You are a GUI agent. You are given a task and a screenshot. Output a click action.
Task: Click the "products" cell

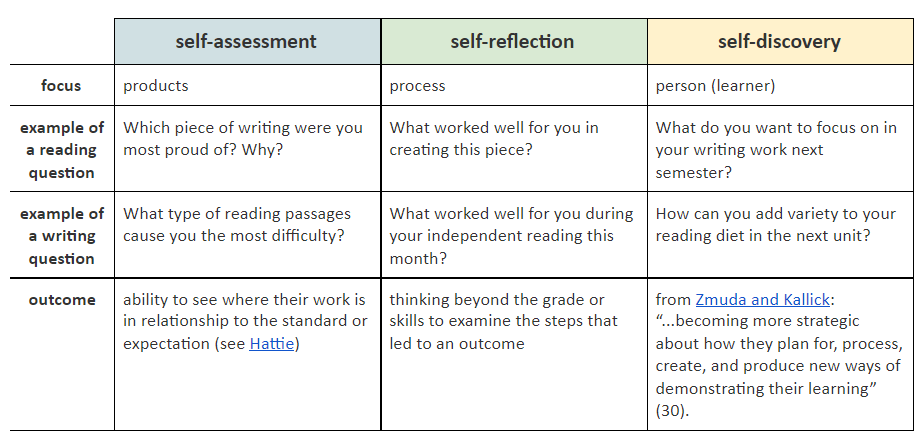tap(156, 86)
